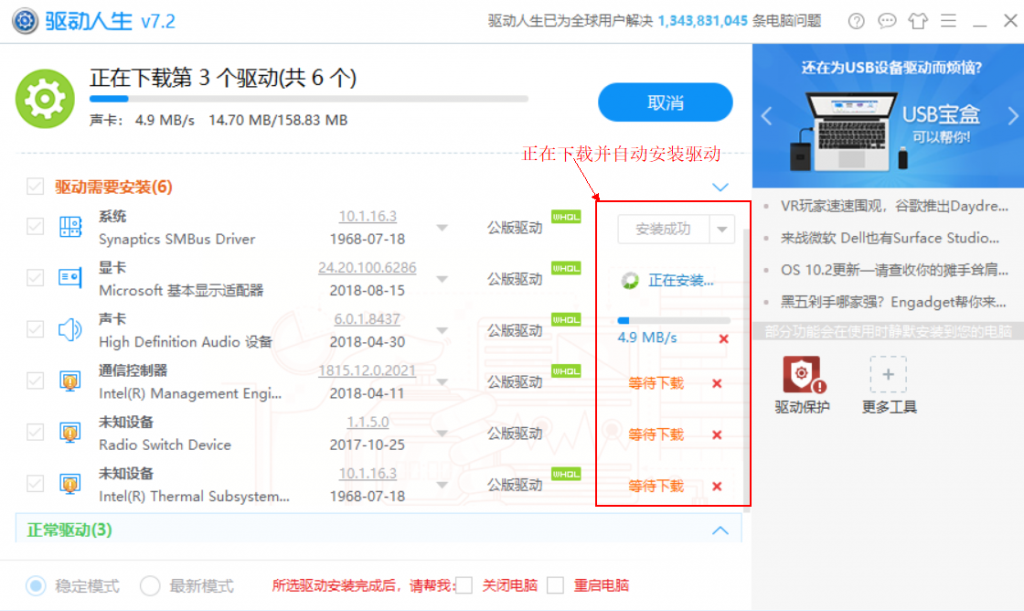Open the VR玩家速速围观 news link
This screenshot has width=1024, height=611.
pos(885,206)
